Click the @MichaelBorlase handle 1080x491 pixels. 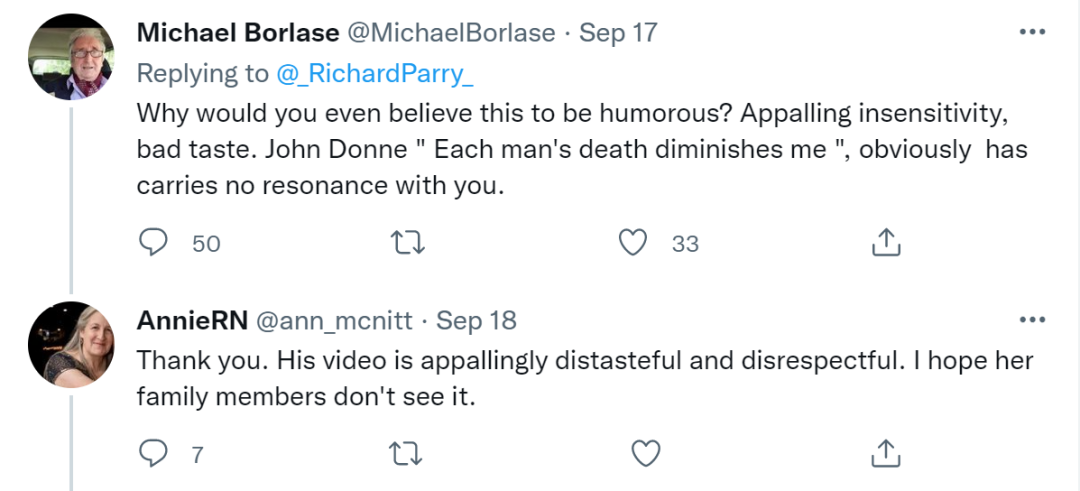tap(451, 32)
